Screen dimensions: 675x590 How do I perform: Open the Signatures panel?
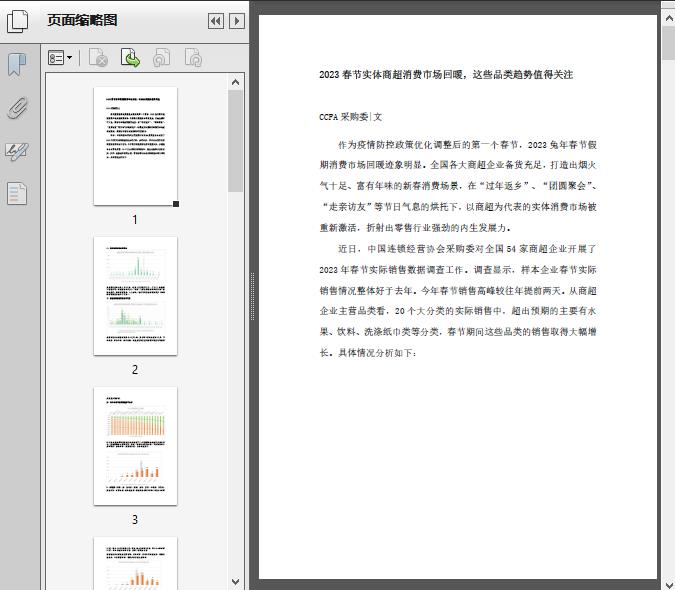(17, 151)
